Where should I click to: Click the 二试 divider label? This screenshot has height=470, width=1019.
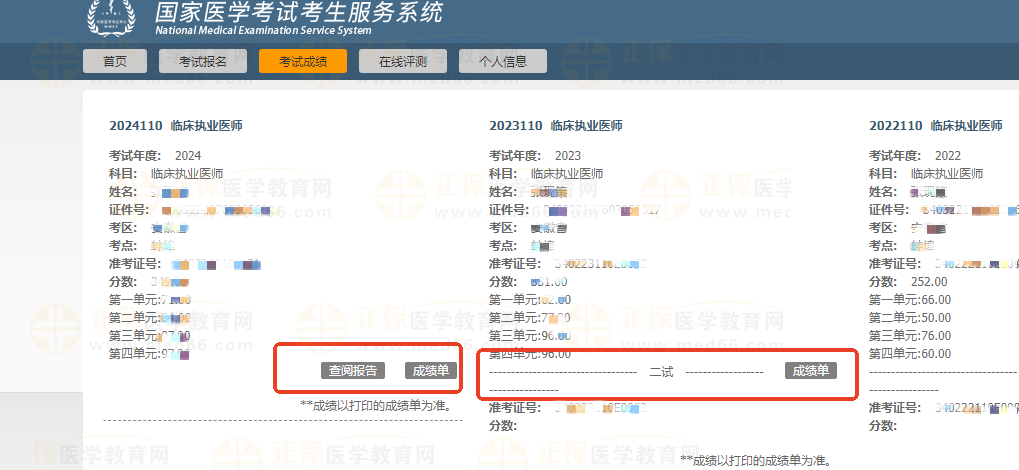661,372
